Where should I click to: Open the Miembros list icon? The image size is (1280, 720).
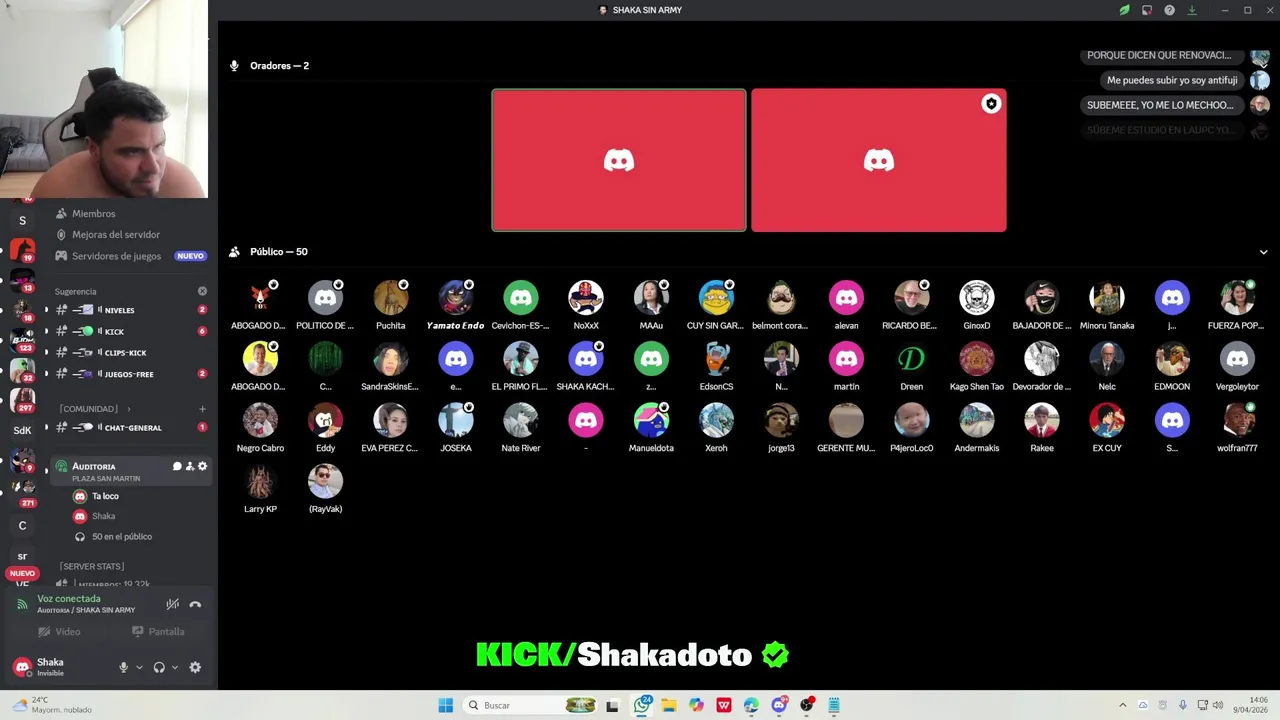point(61,213)
